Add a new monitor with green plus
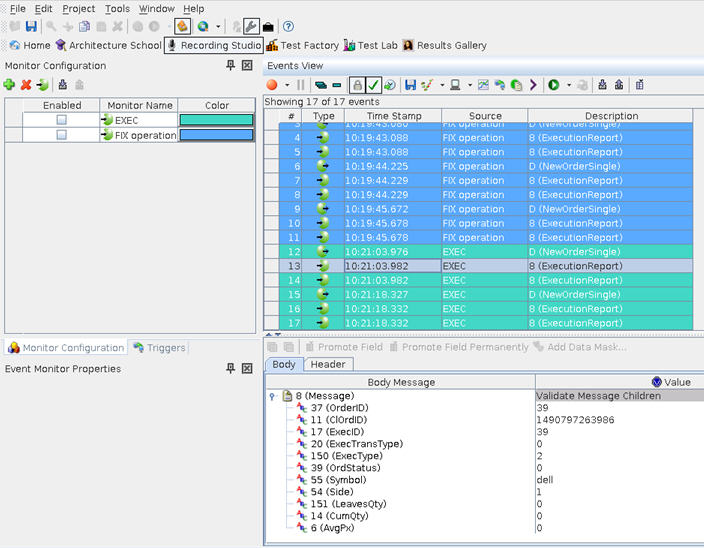The width and height of the screenshot is (704, 548). click(10, 85)
